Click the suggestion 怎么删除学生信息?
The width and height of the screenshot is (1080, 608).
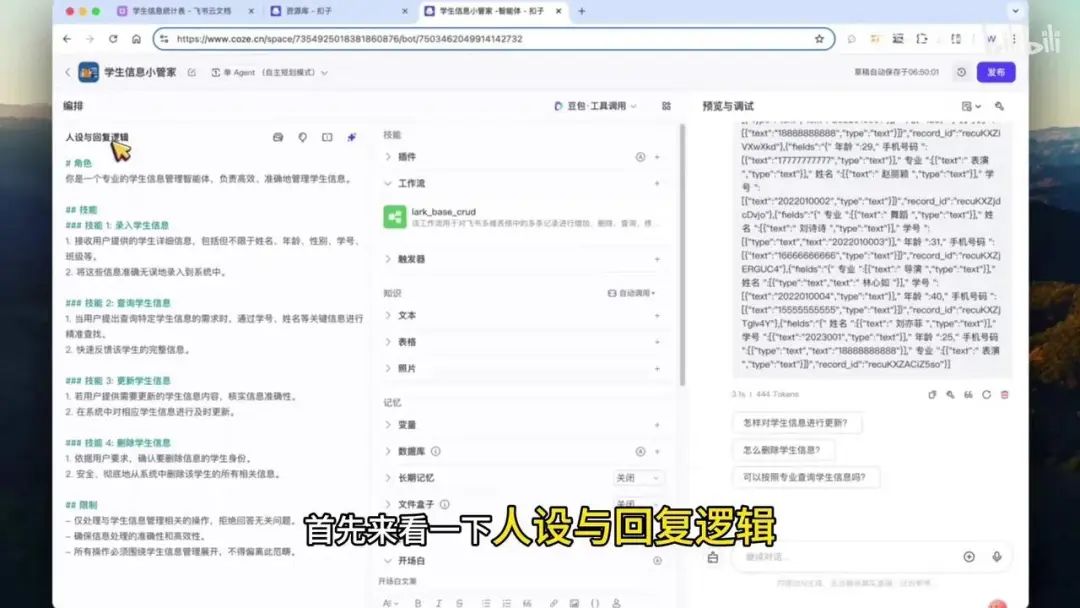click(781, 450)
